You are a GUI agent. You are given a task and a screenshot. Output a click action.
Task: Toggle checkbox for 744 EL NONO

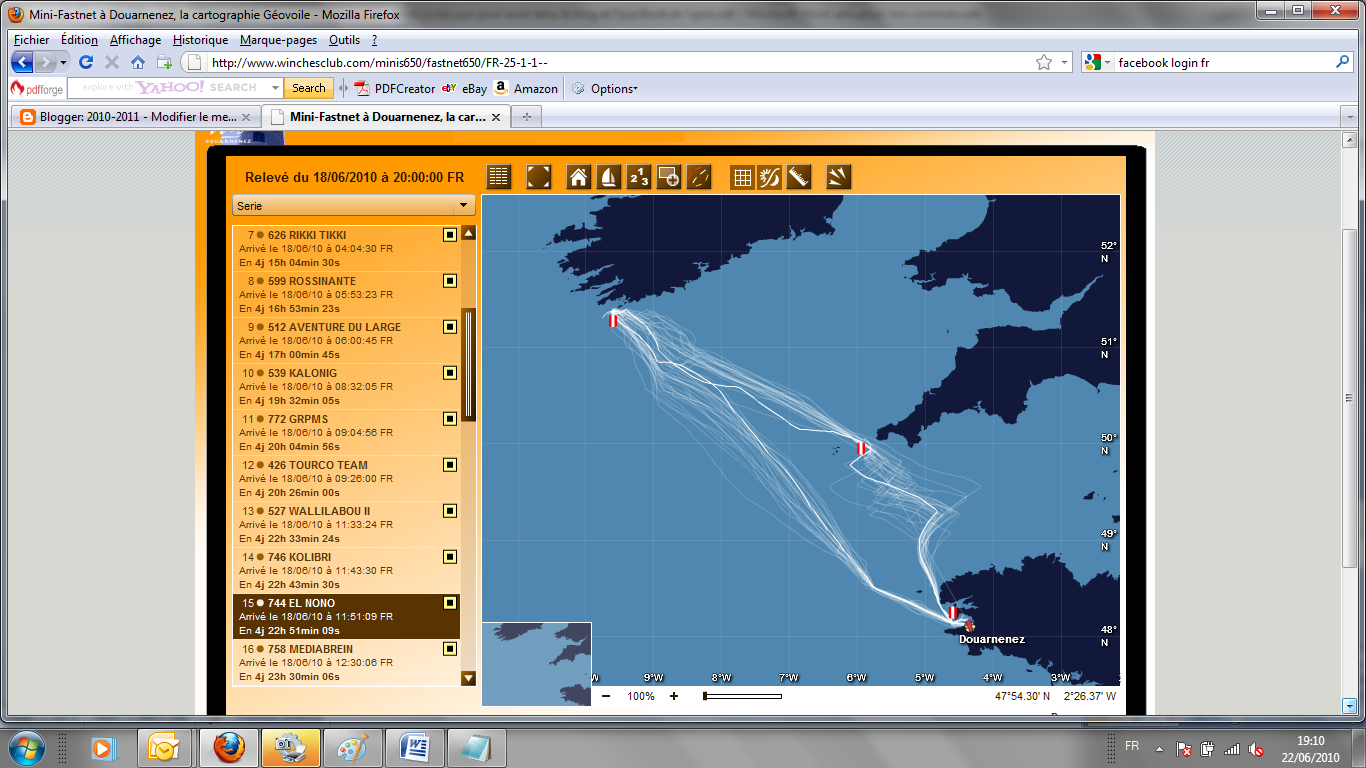pos(450,603)
